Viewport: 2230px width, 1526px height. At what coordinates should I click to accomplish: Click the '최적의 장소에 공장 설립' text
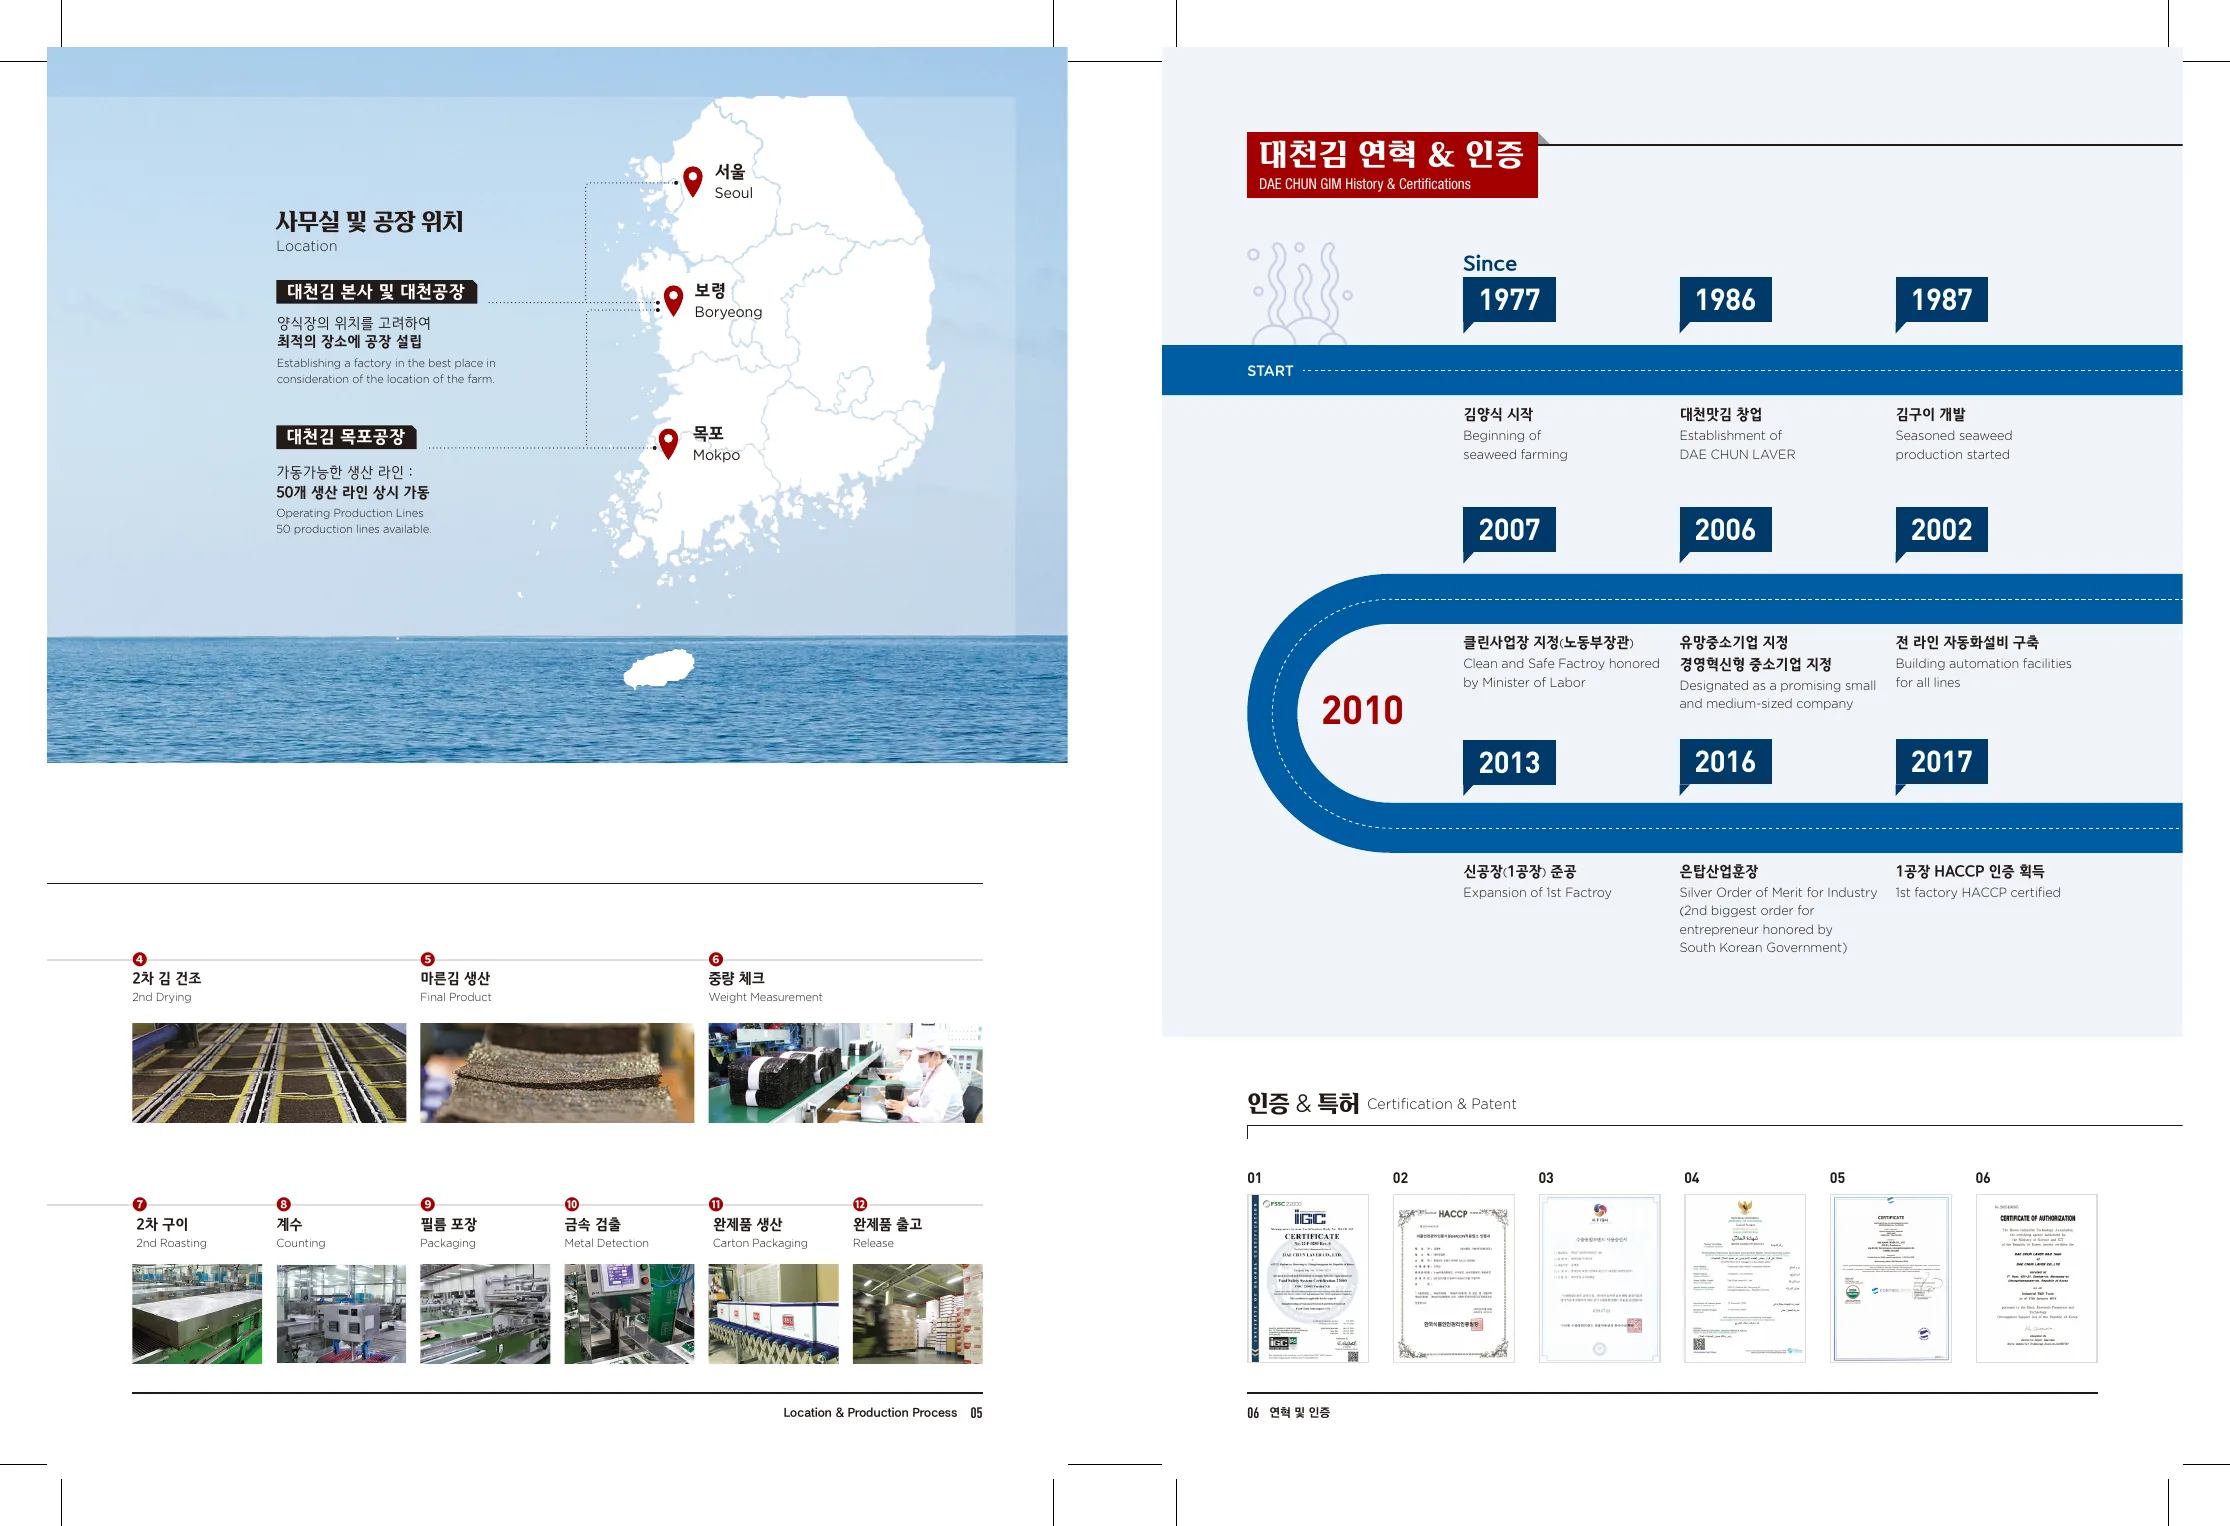click(349, 342)
